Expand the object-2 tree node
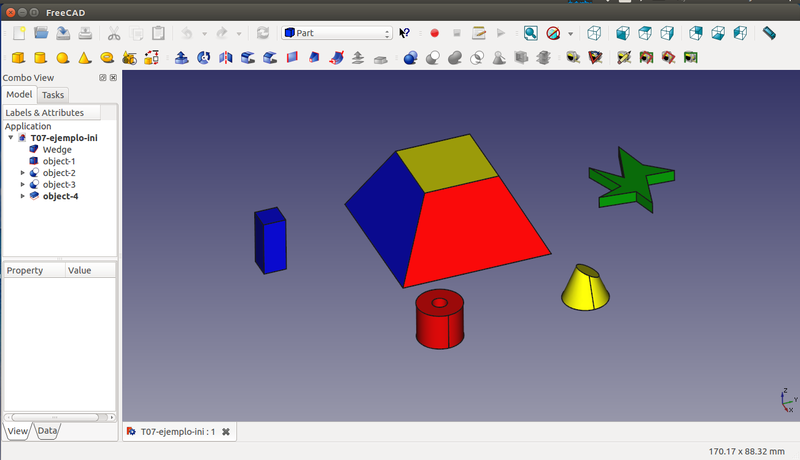 [x=23, y=173]
